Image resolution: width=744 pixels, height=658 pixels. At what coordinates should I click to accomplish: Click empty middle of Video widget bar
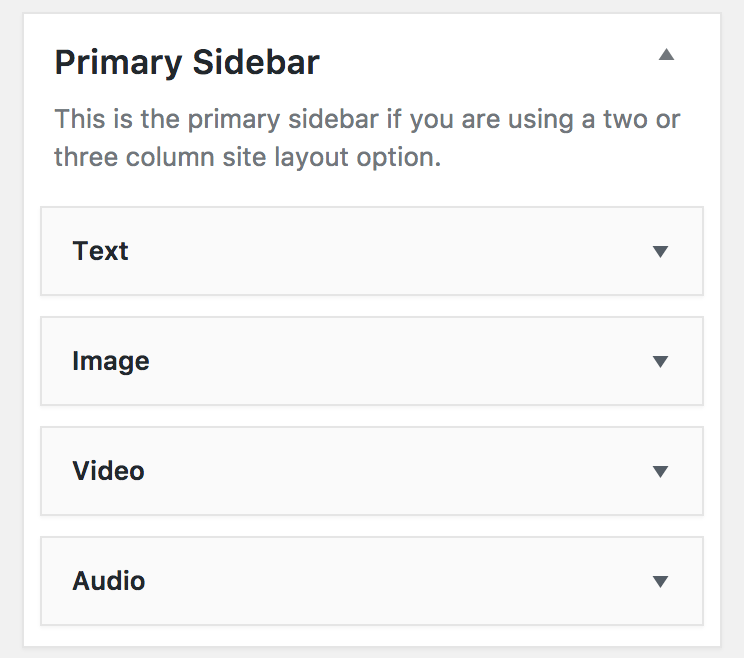380,471
